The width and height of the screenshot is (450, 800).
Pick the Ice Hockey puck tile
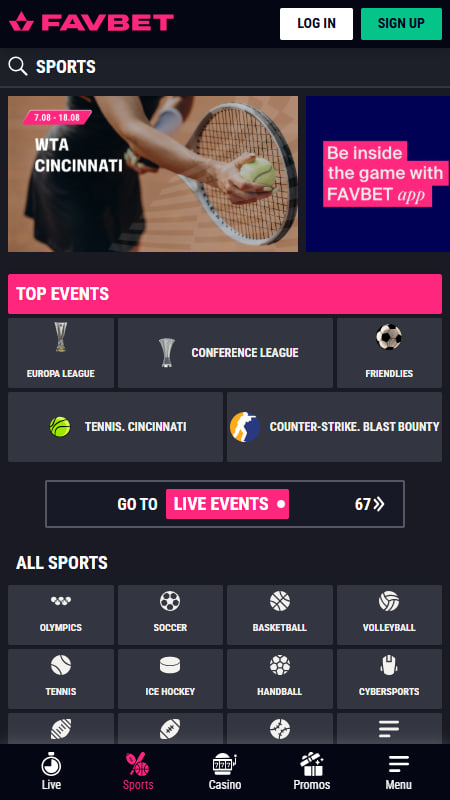coord(170,679)
